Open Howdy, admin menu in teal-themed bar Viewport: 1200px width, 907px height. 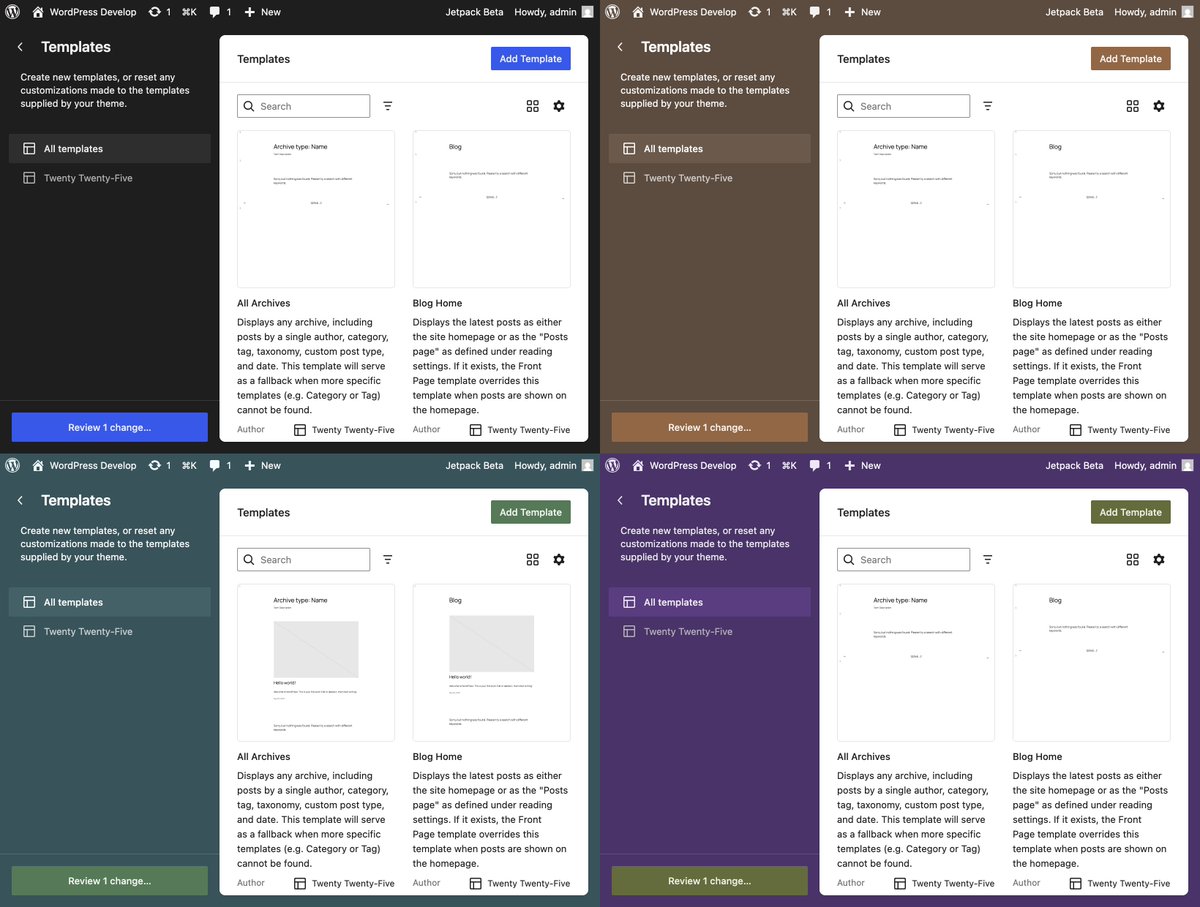(x=554, y=465)
